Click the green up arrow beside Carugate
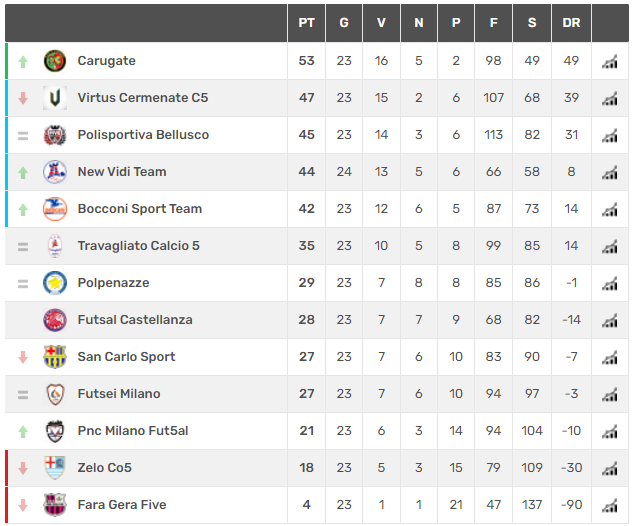Screen dimensions: 634x526 tap(23, 61)
